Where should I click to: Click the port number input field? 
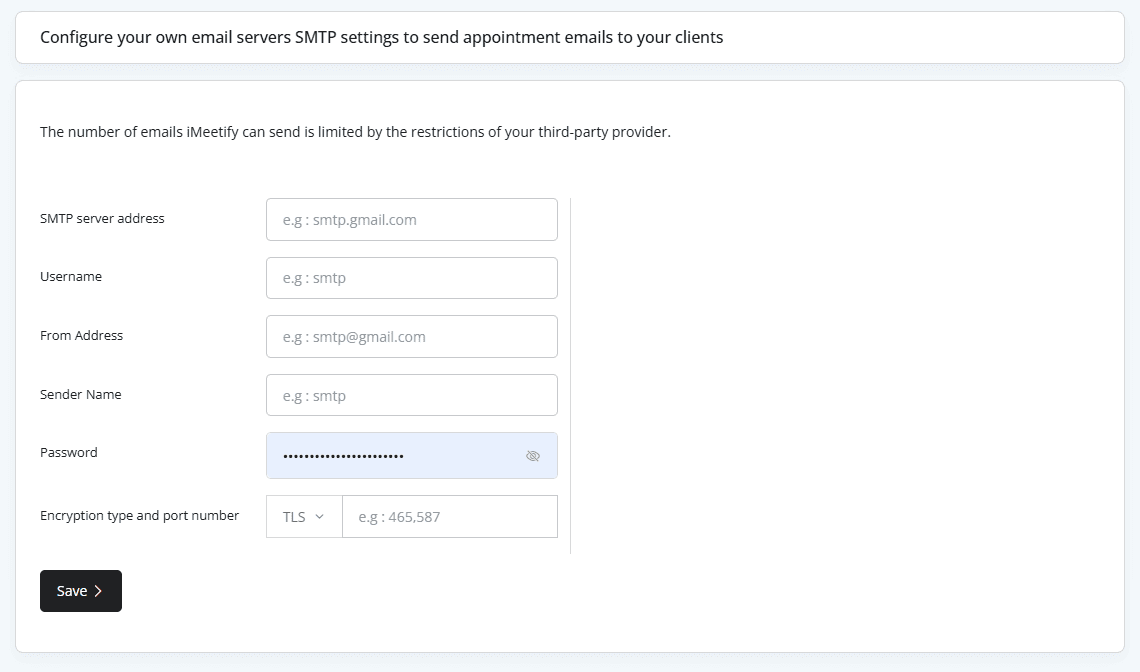tap(449, 517)
